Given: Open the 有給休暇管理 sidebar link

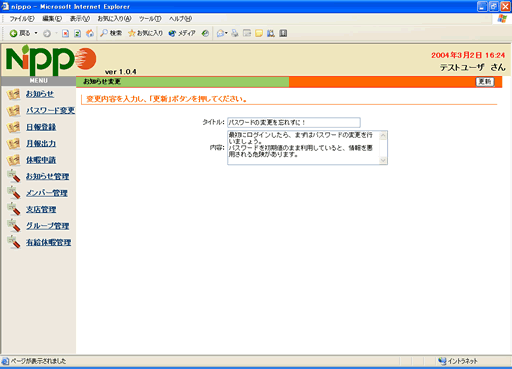Looking at the screenshot, I should tap(49, 242).
